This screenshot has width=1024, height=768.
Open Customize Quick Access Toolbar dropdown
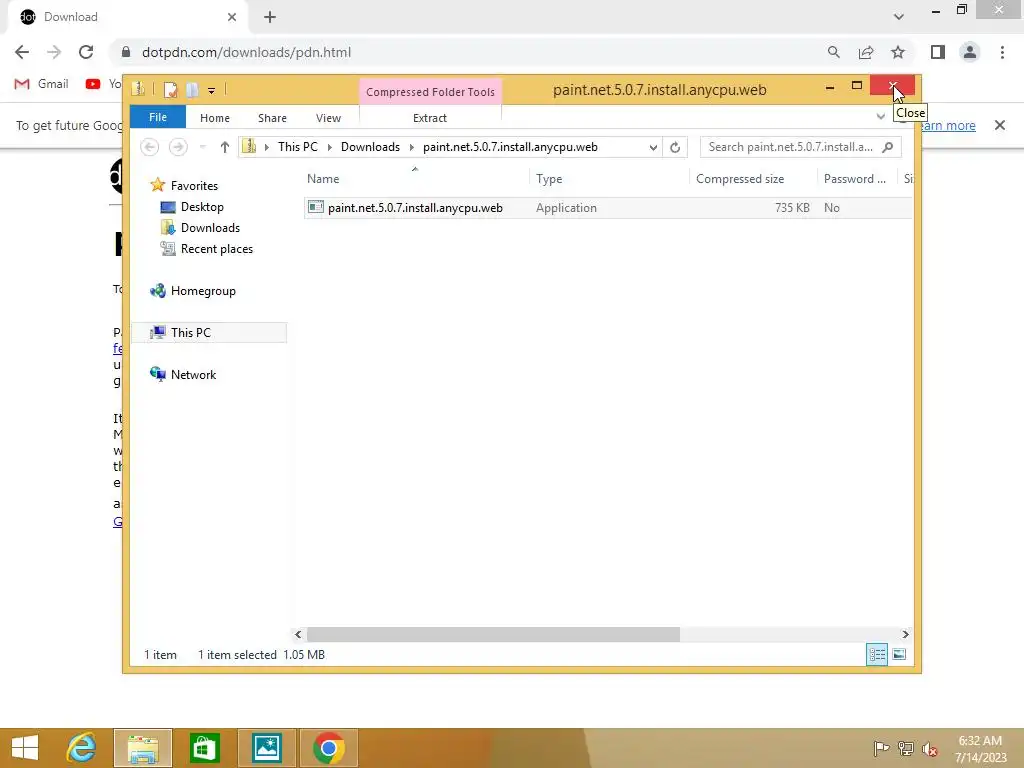pyautogui.click(x=212, y=91)
